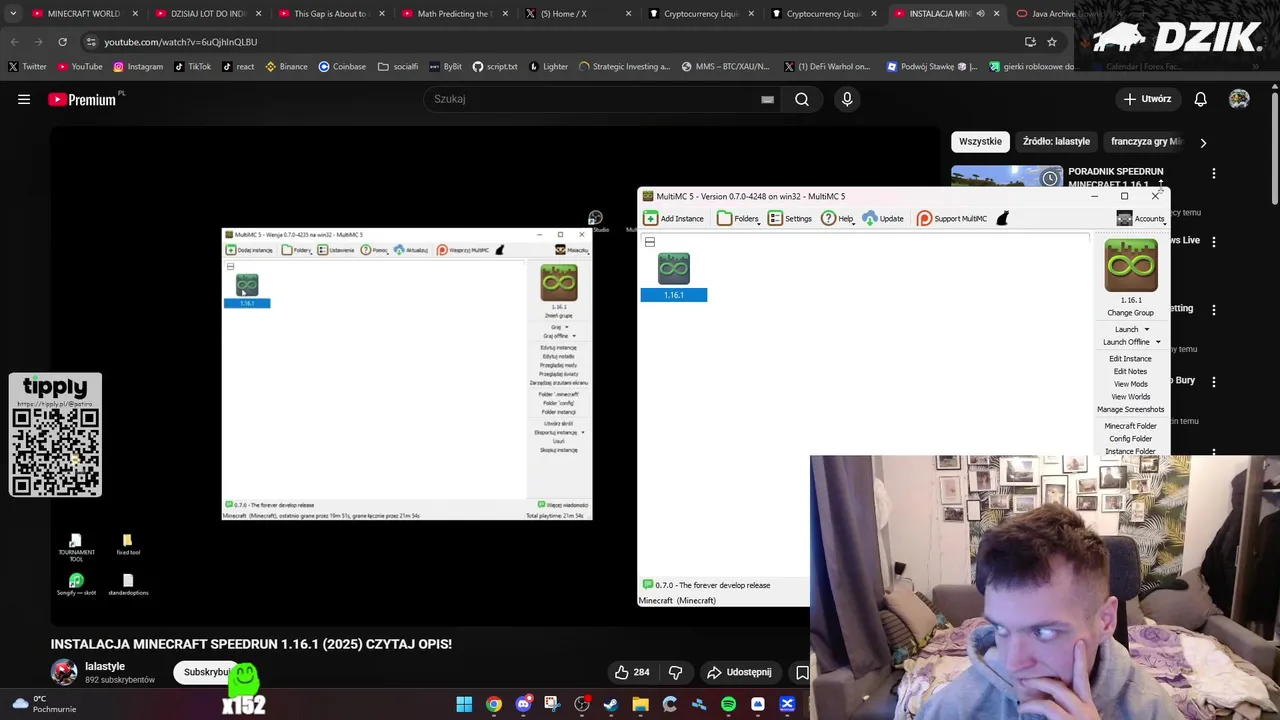Image resolution: width=1280 pixels, height=720 pixels.
Task: Click the voice search microphone
Action: (x=847, y=99)
